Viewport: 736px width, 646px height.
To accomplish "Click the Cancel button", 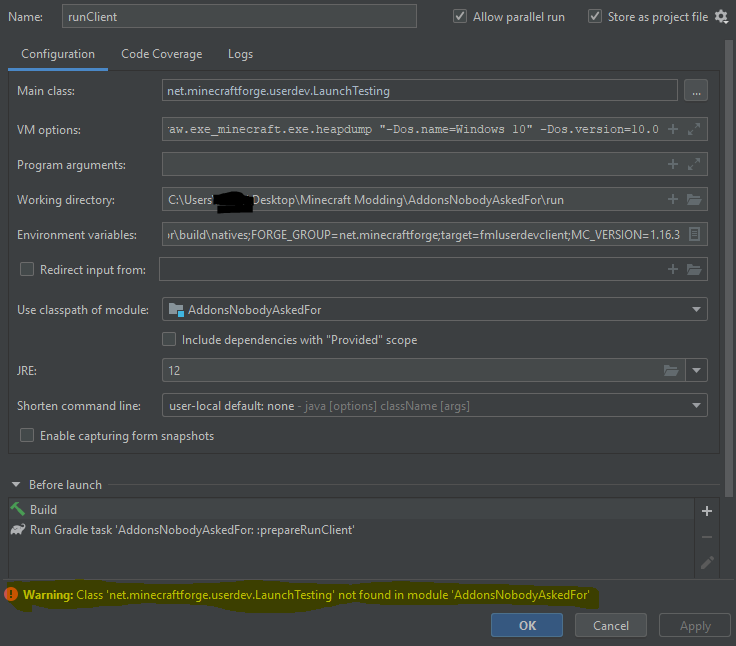I will 610,625.
